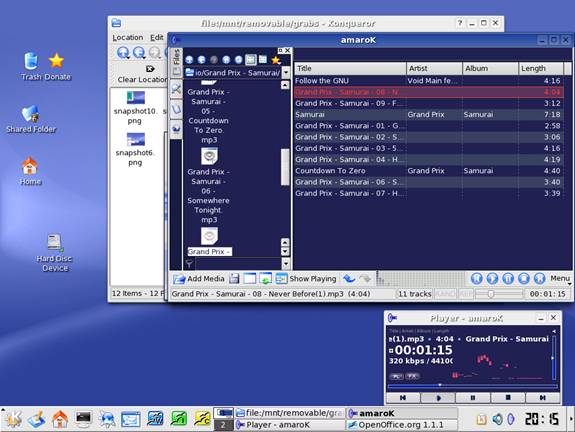Skip to next track in Player window
The width and height of the screenshot is (575, 432).
543,398
